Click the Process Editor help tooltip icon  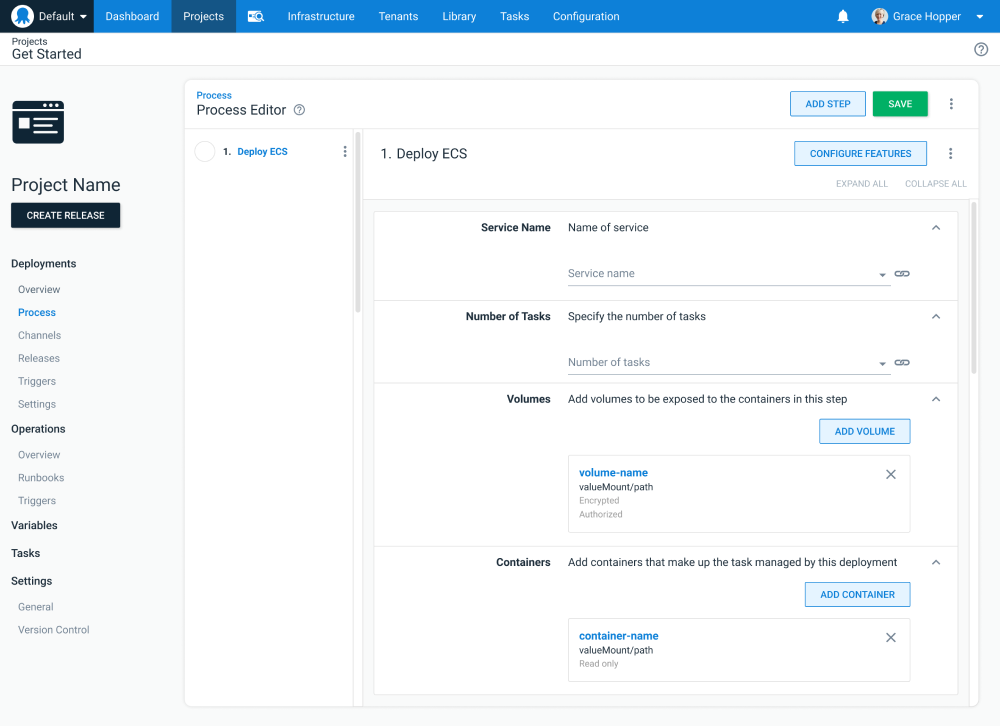pos(298,110)
